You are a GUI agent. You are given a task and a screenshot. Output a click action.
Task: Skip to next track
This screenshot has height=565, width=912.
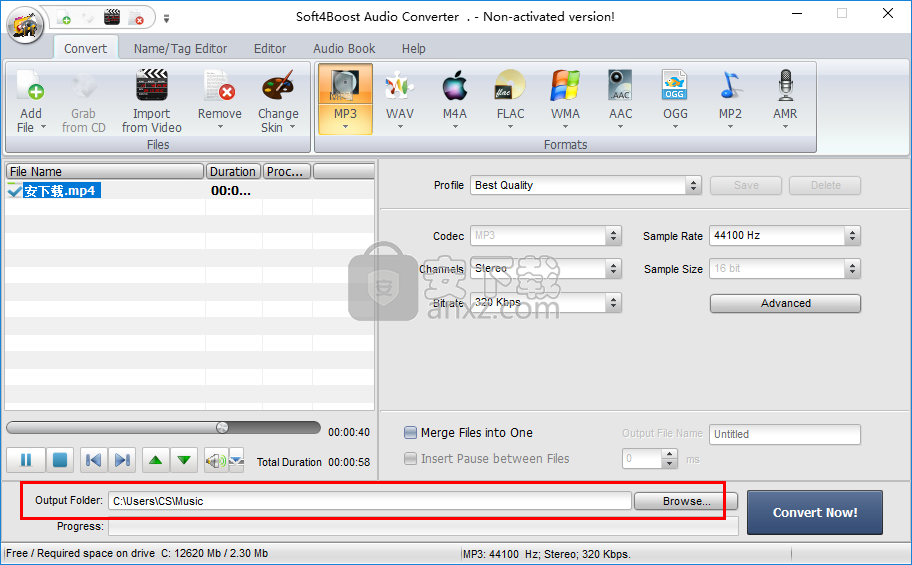pos(122,460)
